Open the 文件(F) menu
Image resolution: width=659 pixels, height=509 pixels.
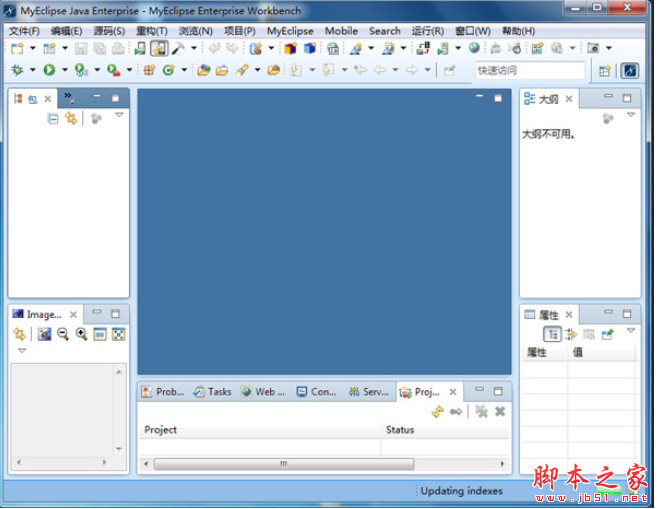tap(24, 31)
